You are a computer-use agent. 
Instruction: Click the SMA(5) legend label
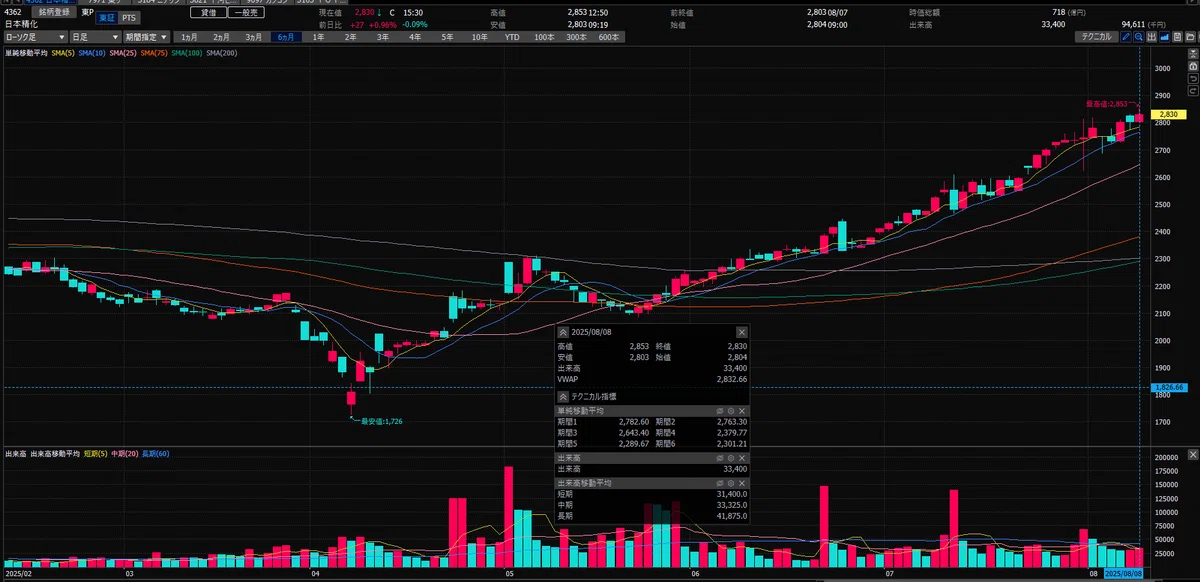tap(63, 53)
